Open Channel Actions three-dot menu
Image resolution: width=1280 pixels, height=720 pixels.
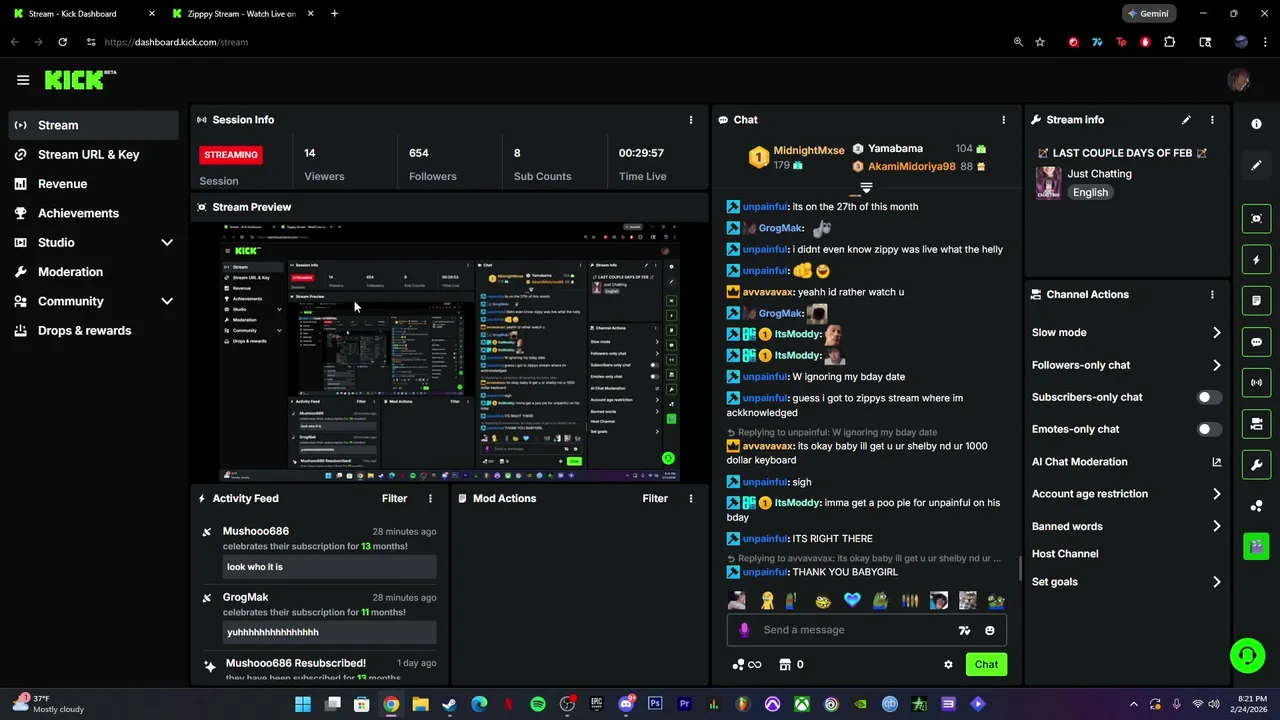click(x=1212, y=295)
